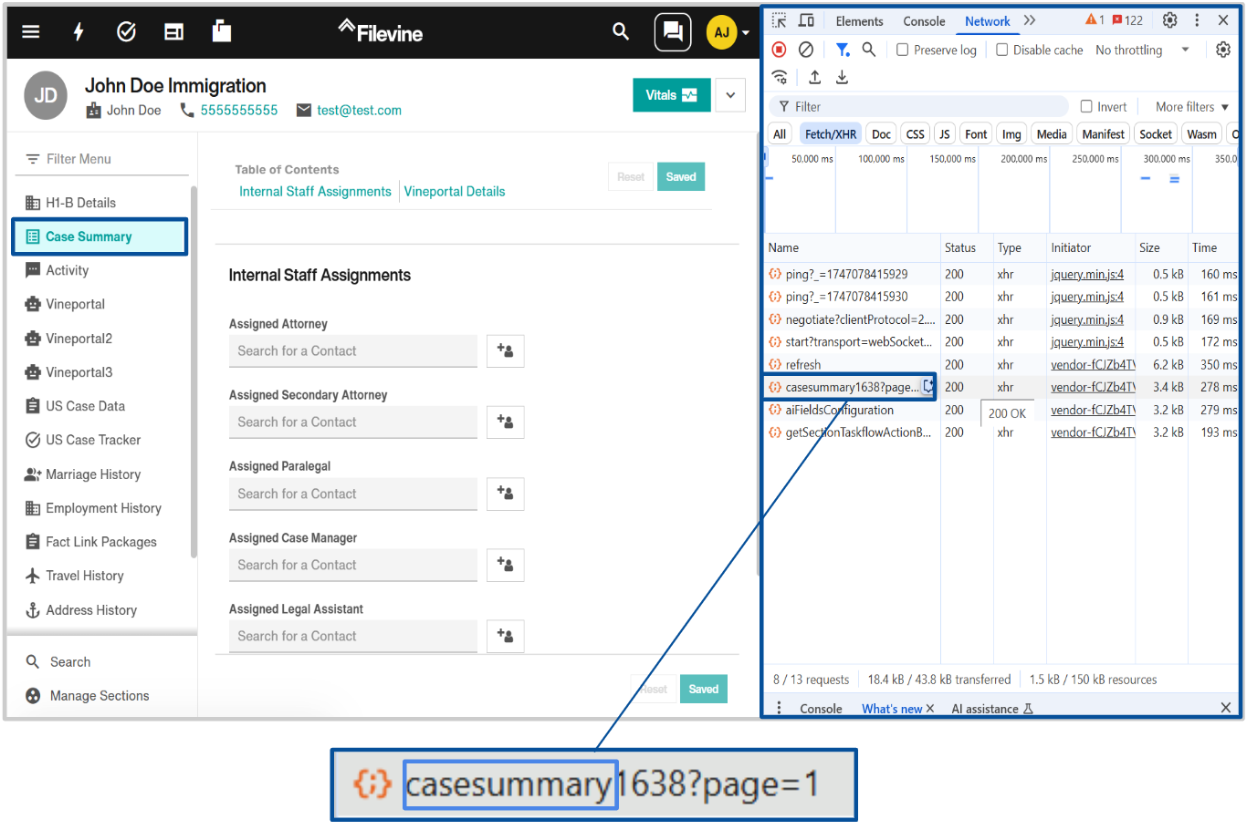Open the No throttling dropdown
This screenshot has height=826, width=1246.
[1142, 50]
